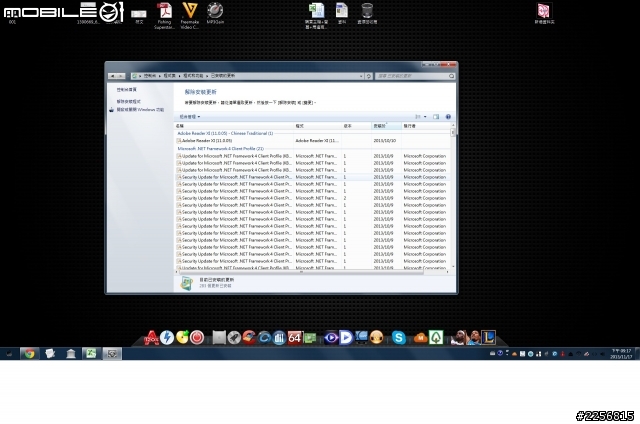Click the vertical scrollbar up arrow
The width and height of the screenshot is (640, 424).
click(453, 126)
